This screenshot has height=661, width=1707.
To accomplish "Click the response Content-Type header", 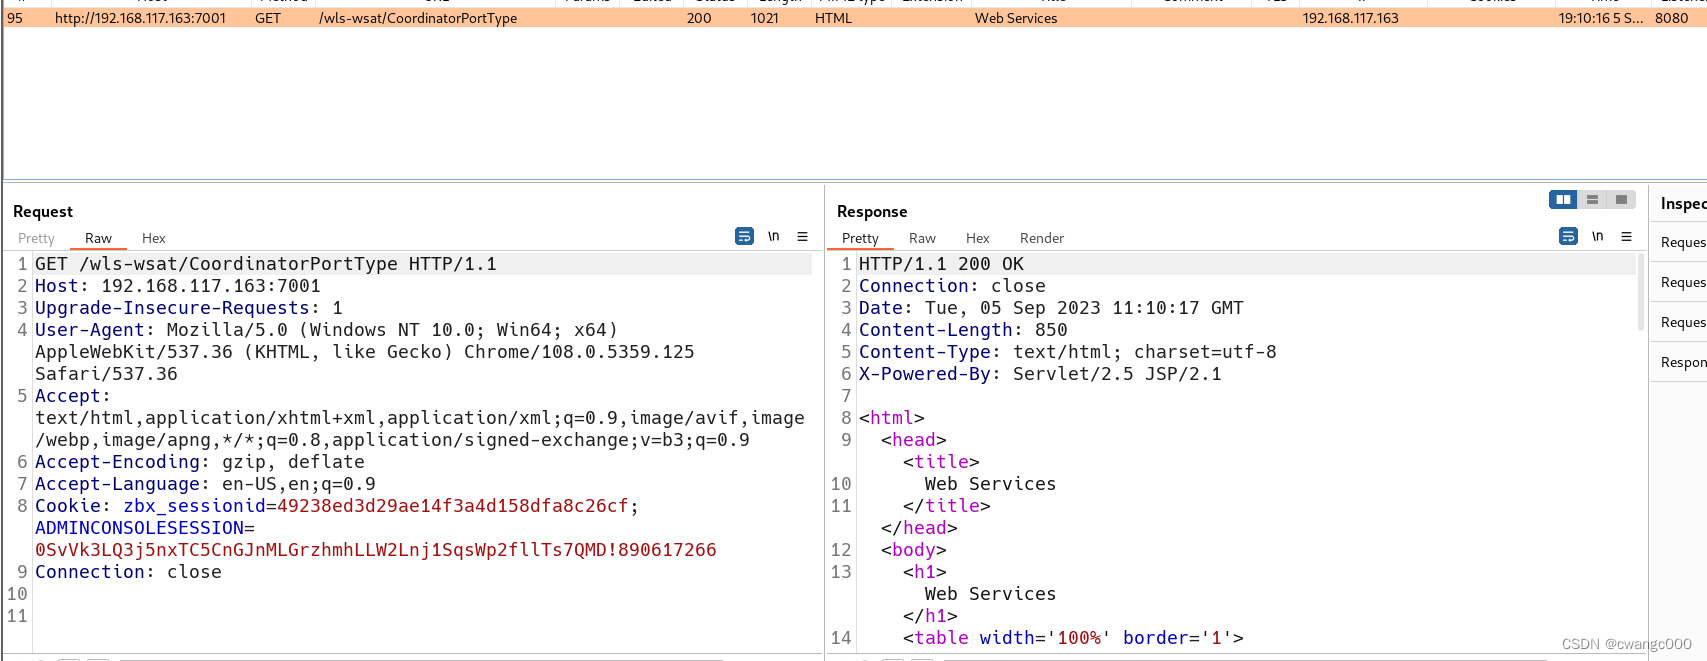I will tap(1068, 352).
